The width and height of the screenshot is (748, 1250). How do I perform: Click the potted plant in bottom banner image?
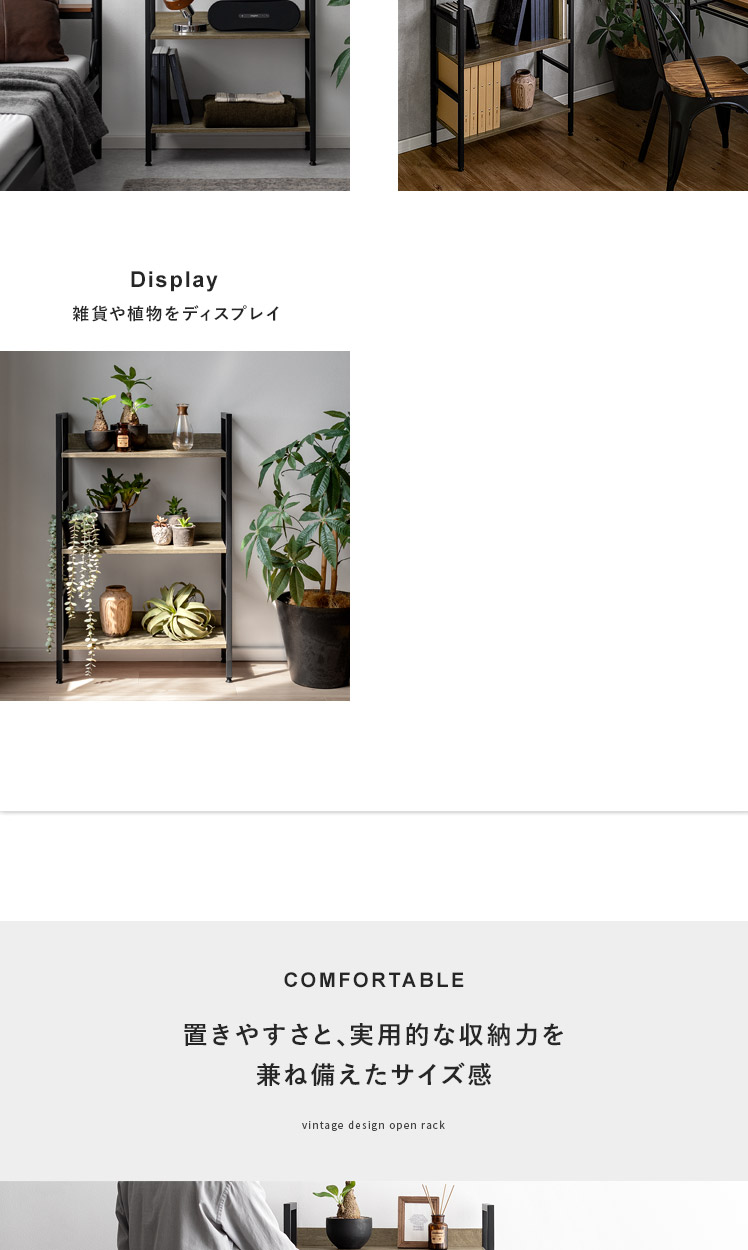point(348,1215)
